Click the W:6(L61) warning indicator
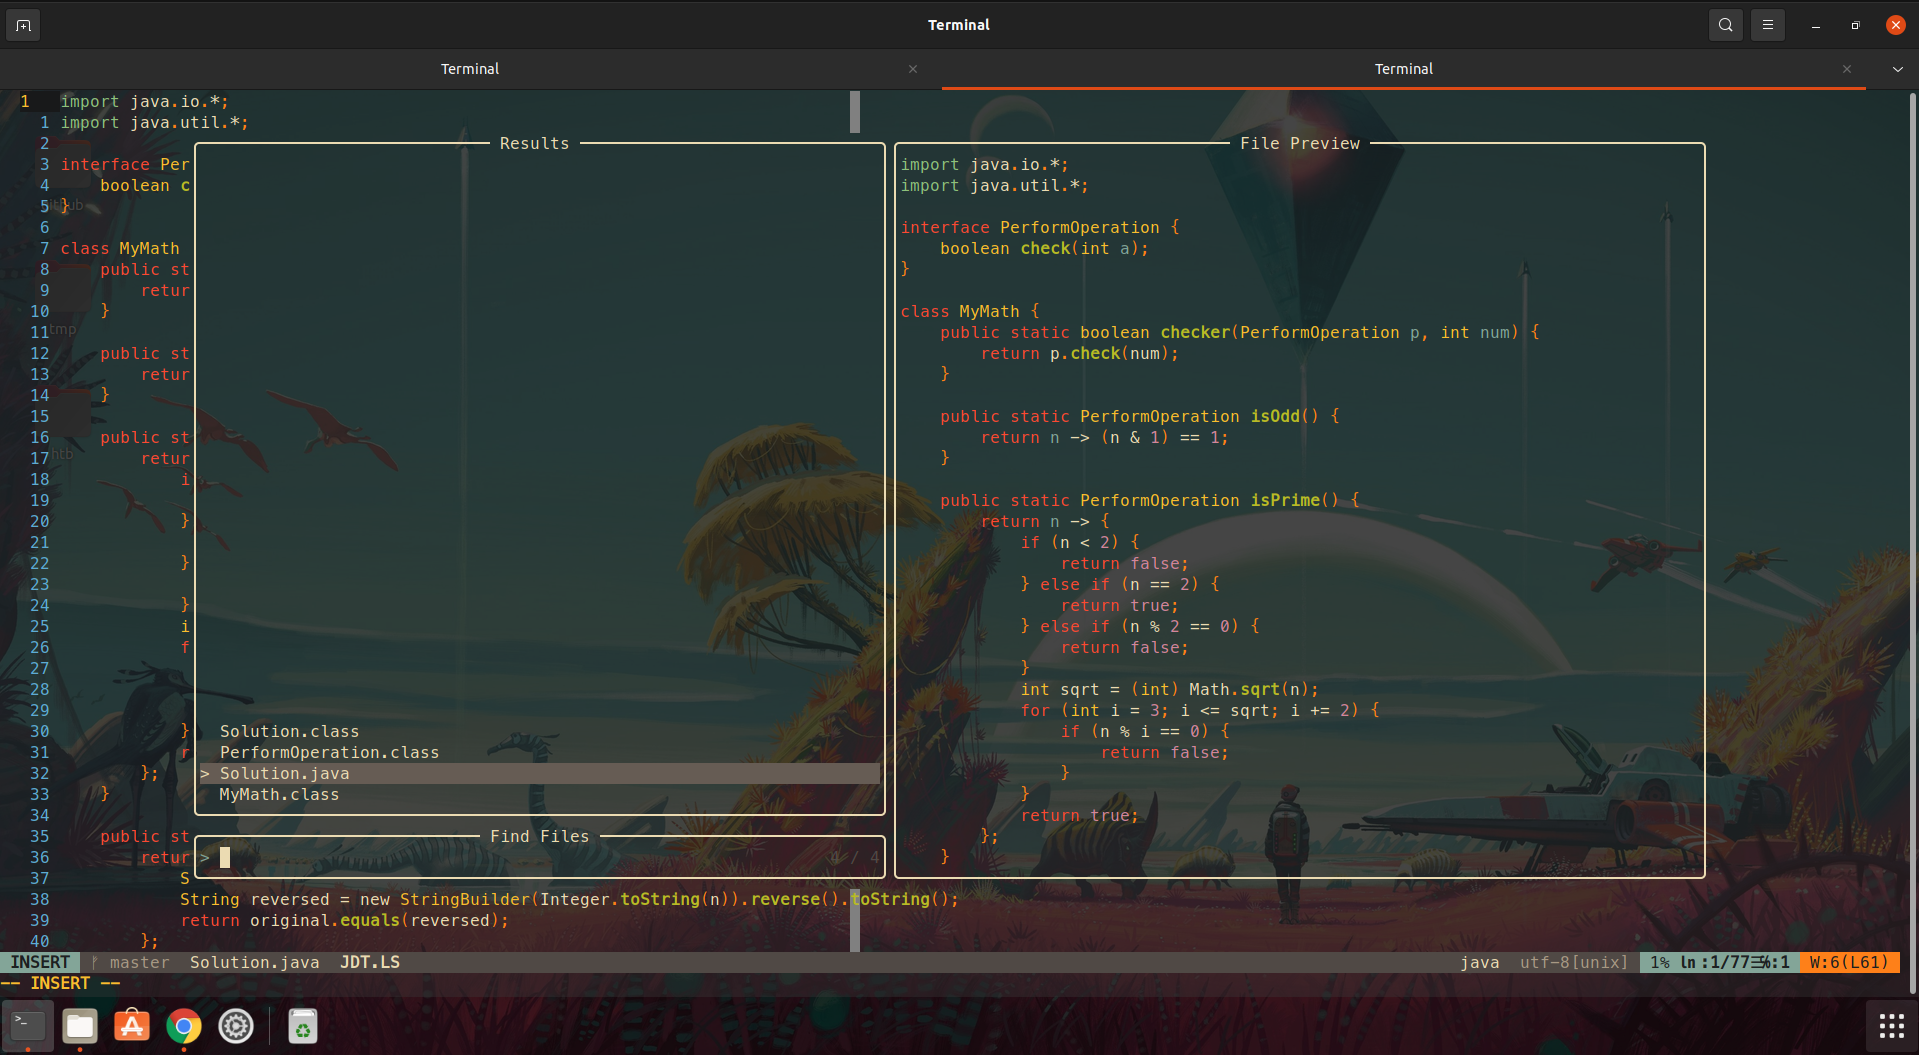1919x1055 pixels. tap(1849, 962)
